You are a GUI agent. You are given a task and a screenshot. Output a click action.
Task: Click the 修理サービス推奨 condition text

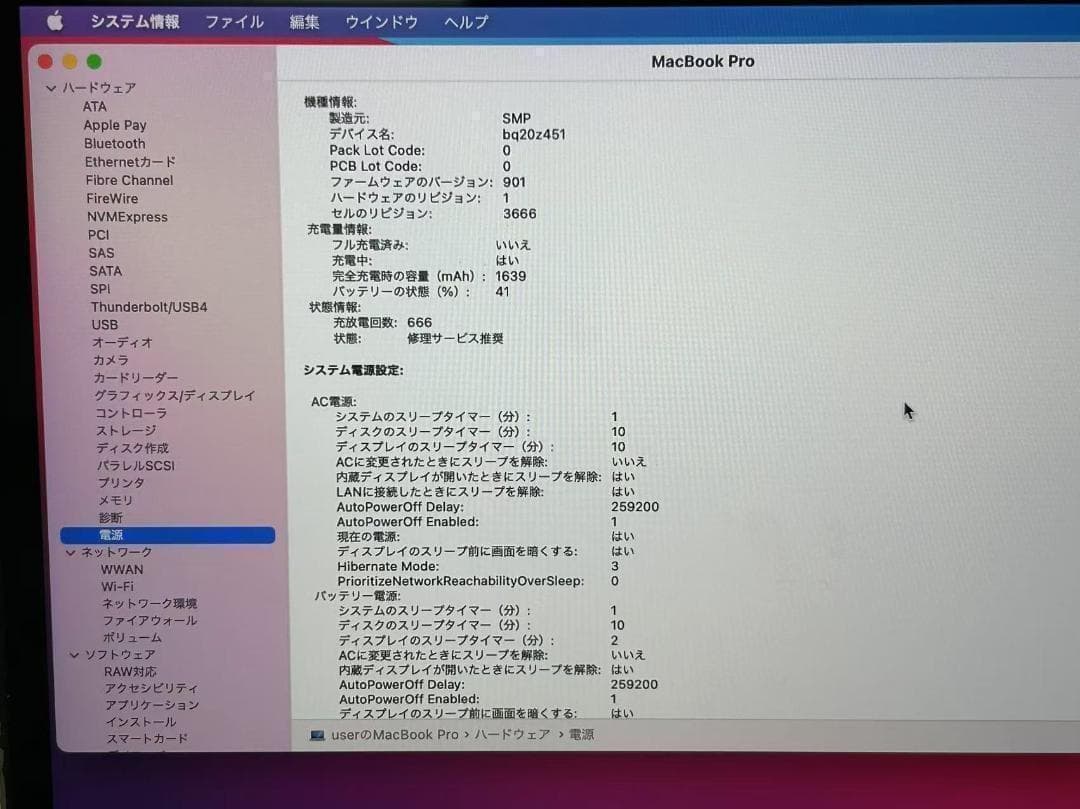[x=455, y=338]
